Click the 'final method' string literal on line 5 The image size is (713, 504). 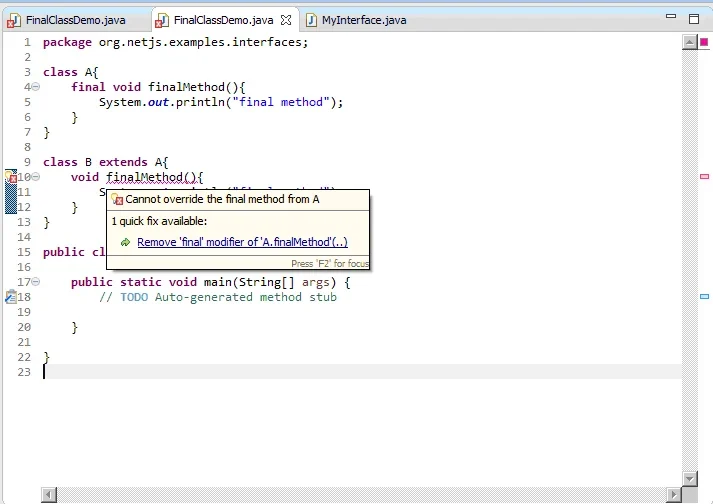pyautogui.click(x=281, y=102)
